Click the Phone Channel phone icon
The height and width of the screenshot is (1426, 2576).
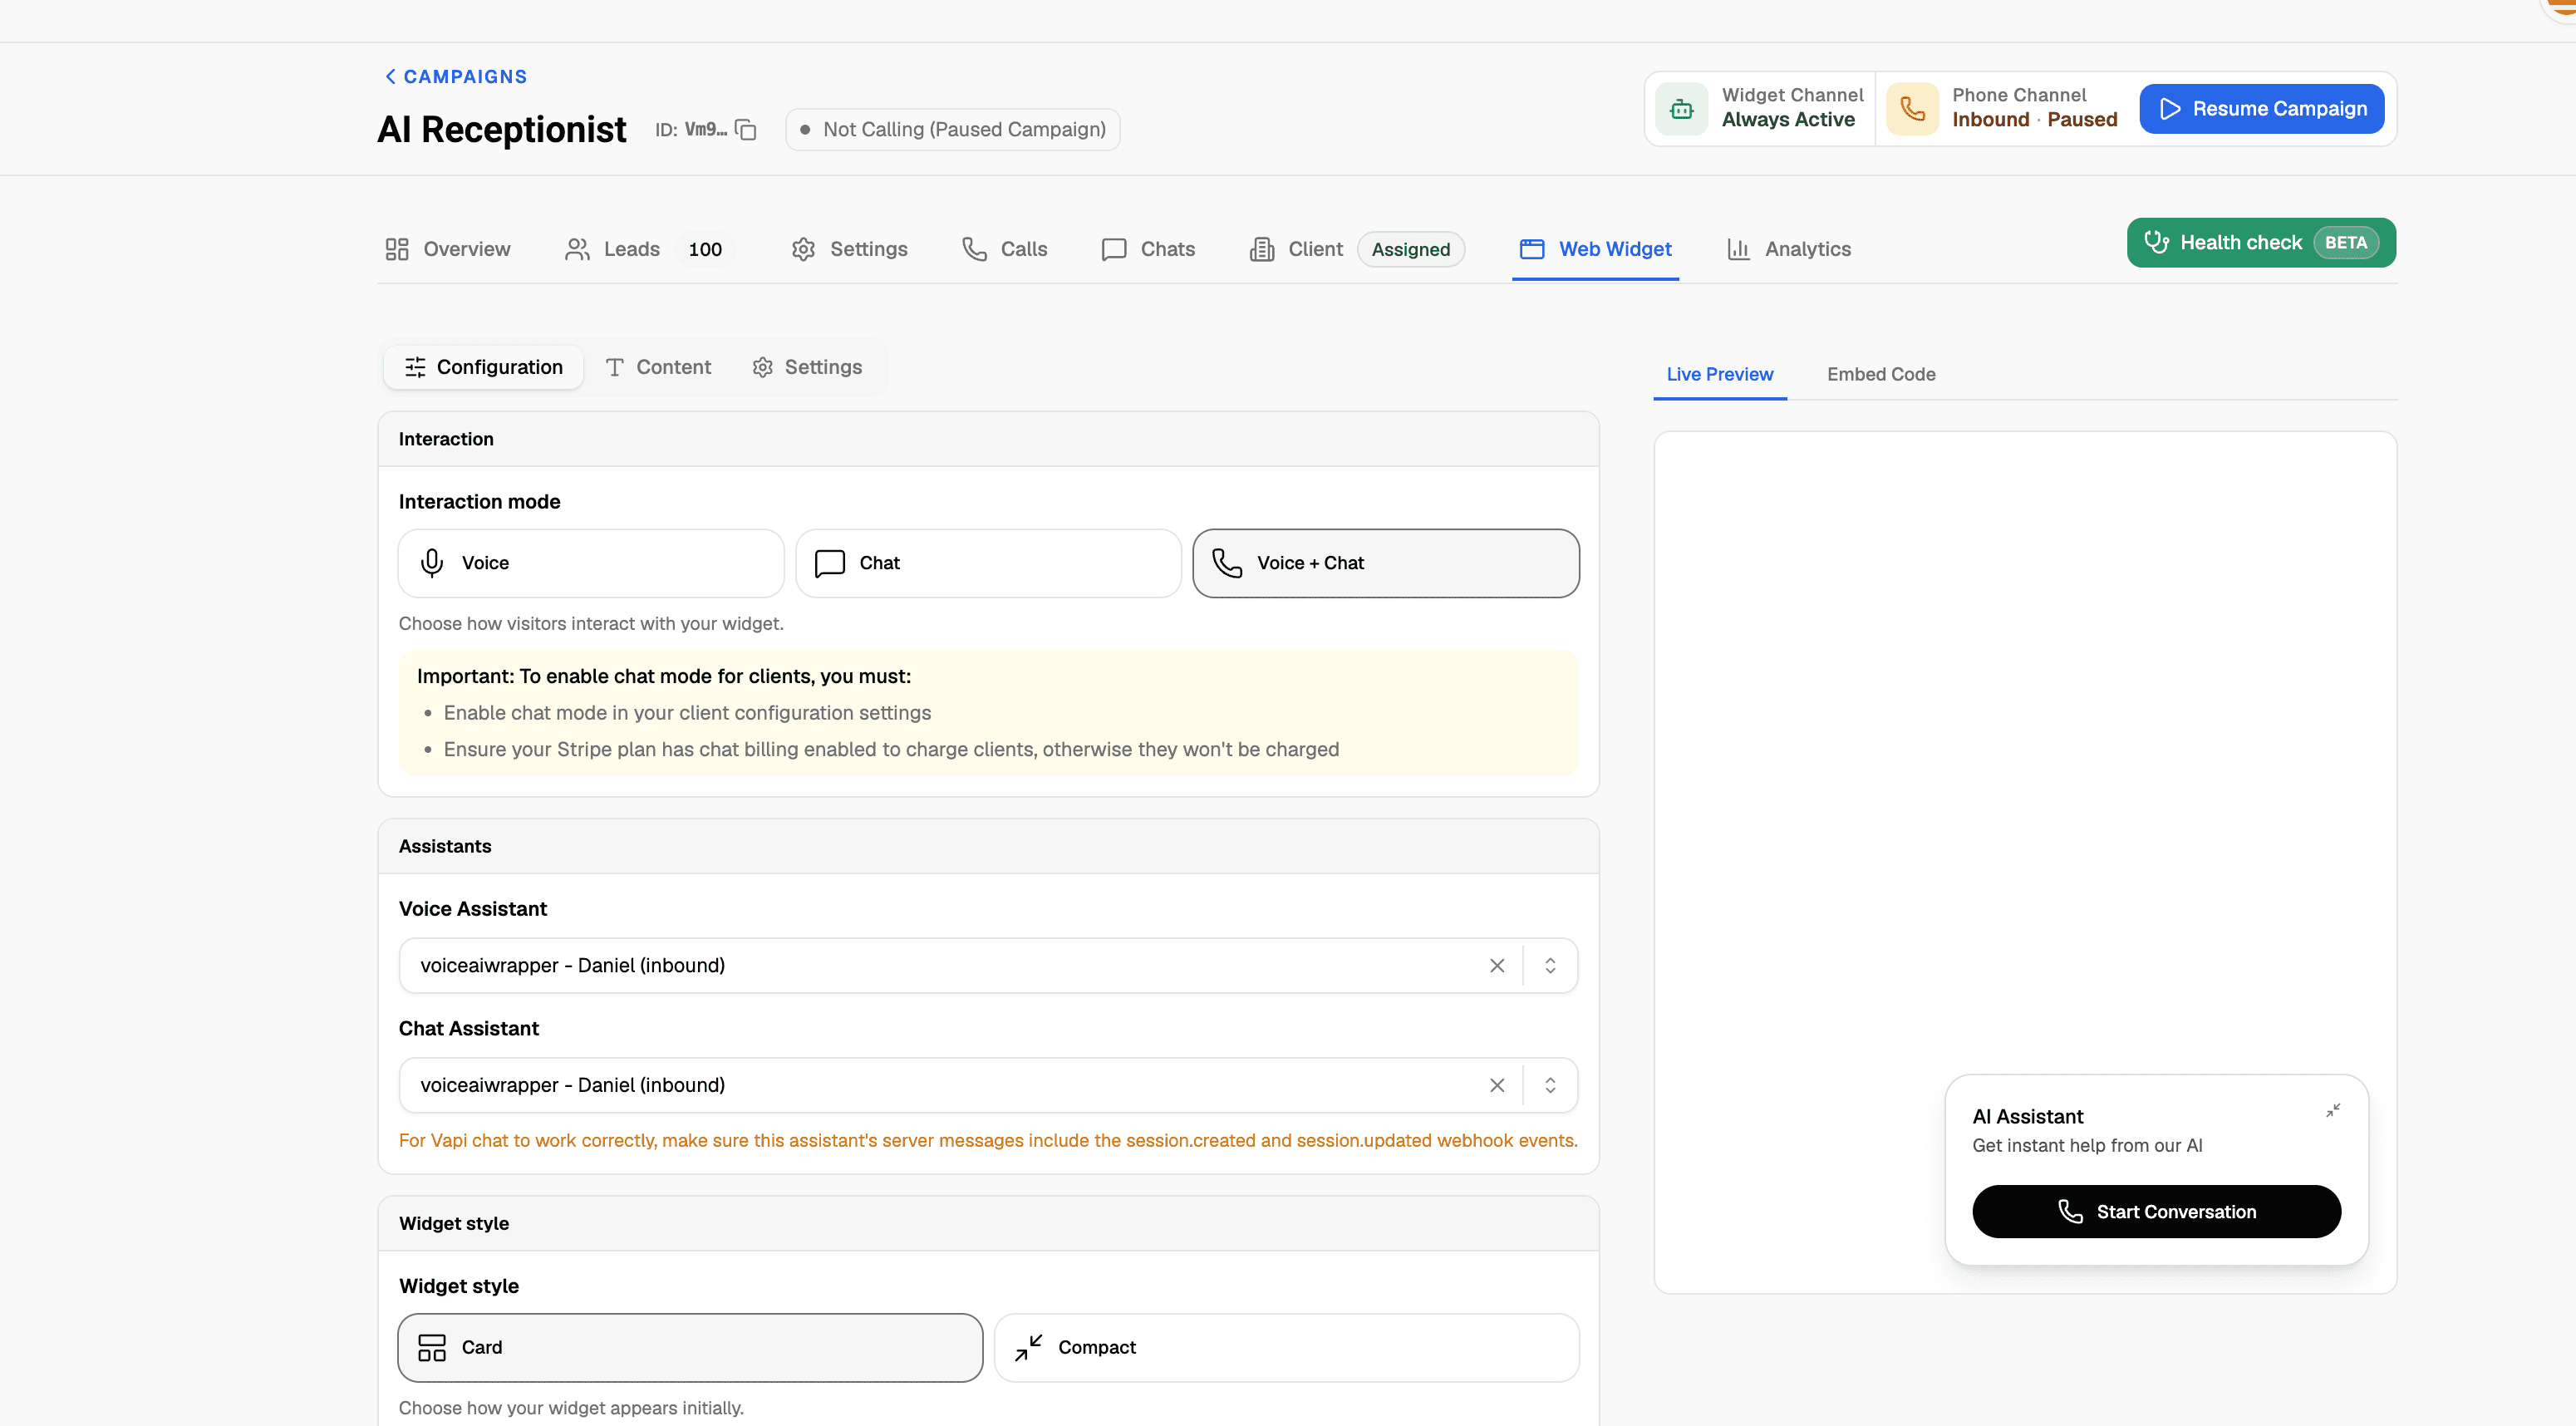point(1912,108)
